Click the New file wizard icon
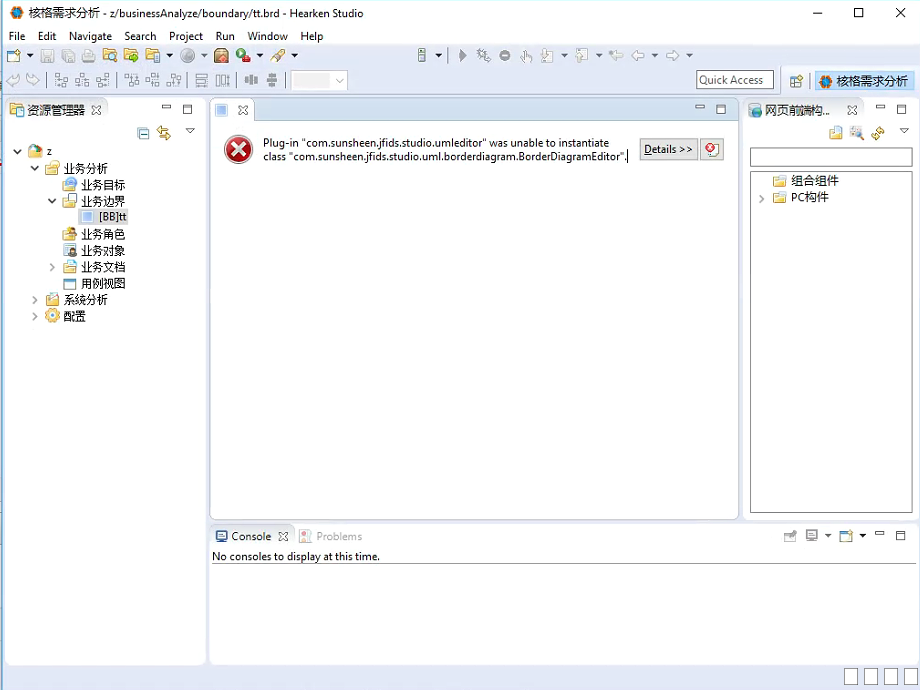Image resolution: width=920 pixels, height=690 pixels. click(x=15, y=56)
